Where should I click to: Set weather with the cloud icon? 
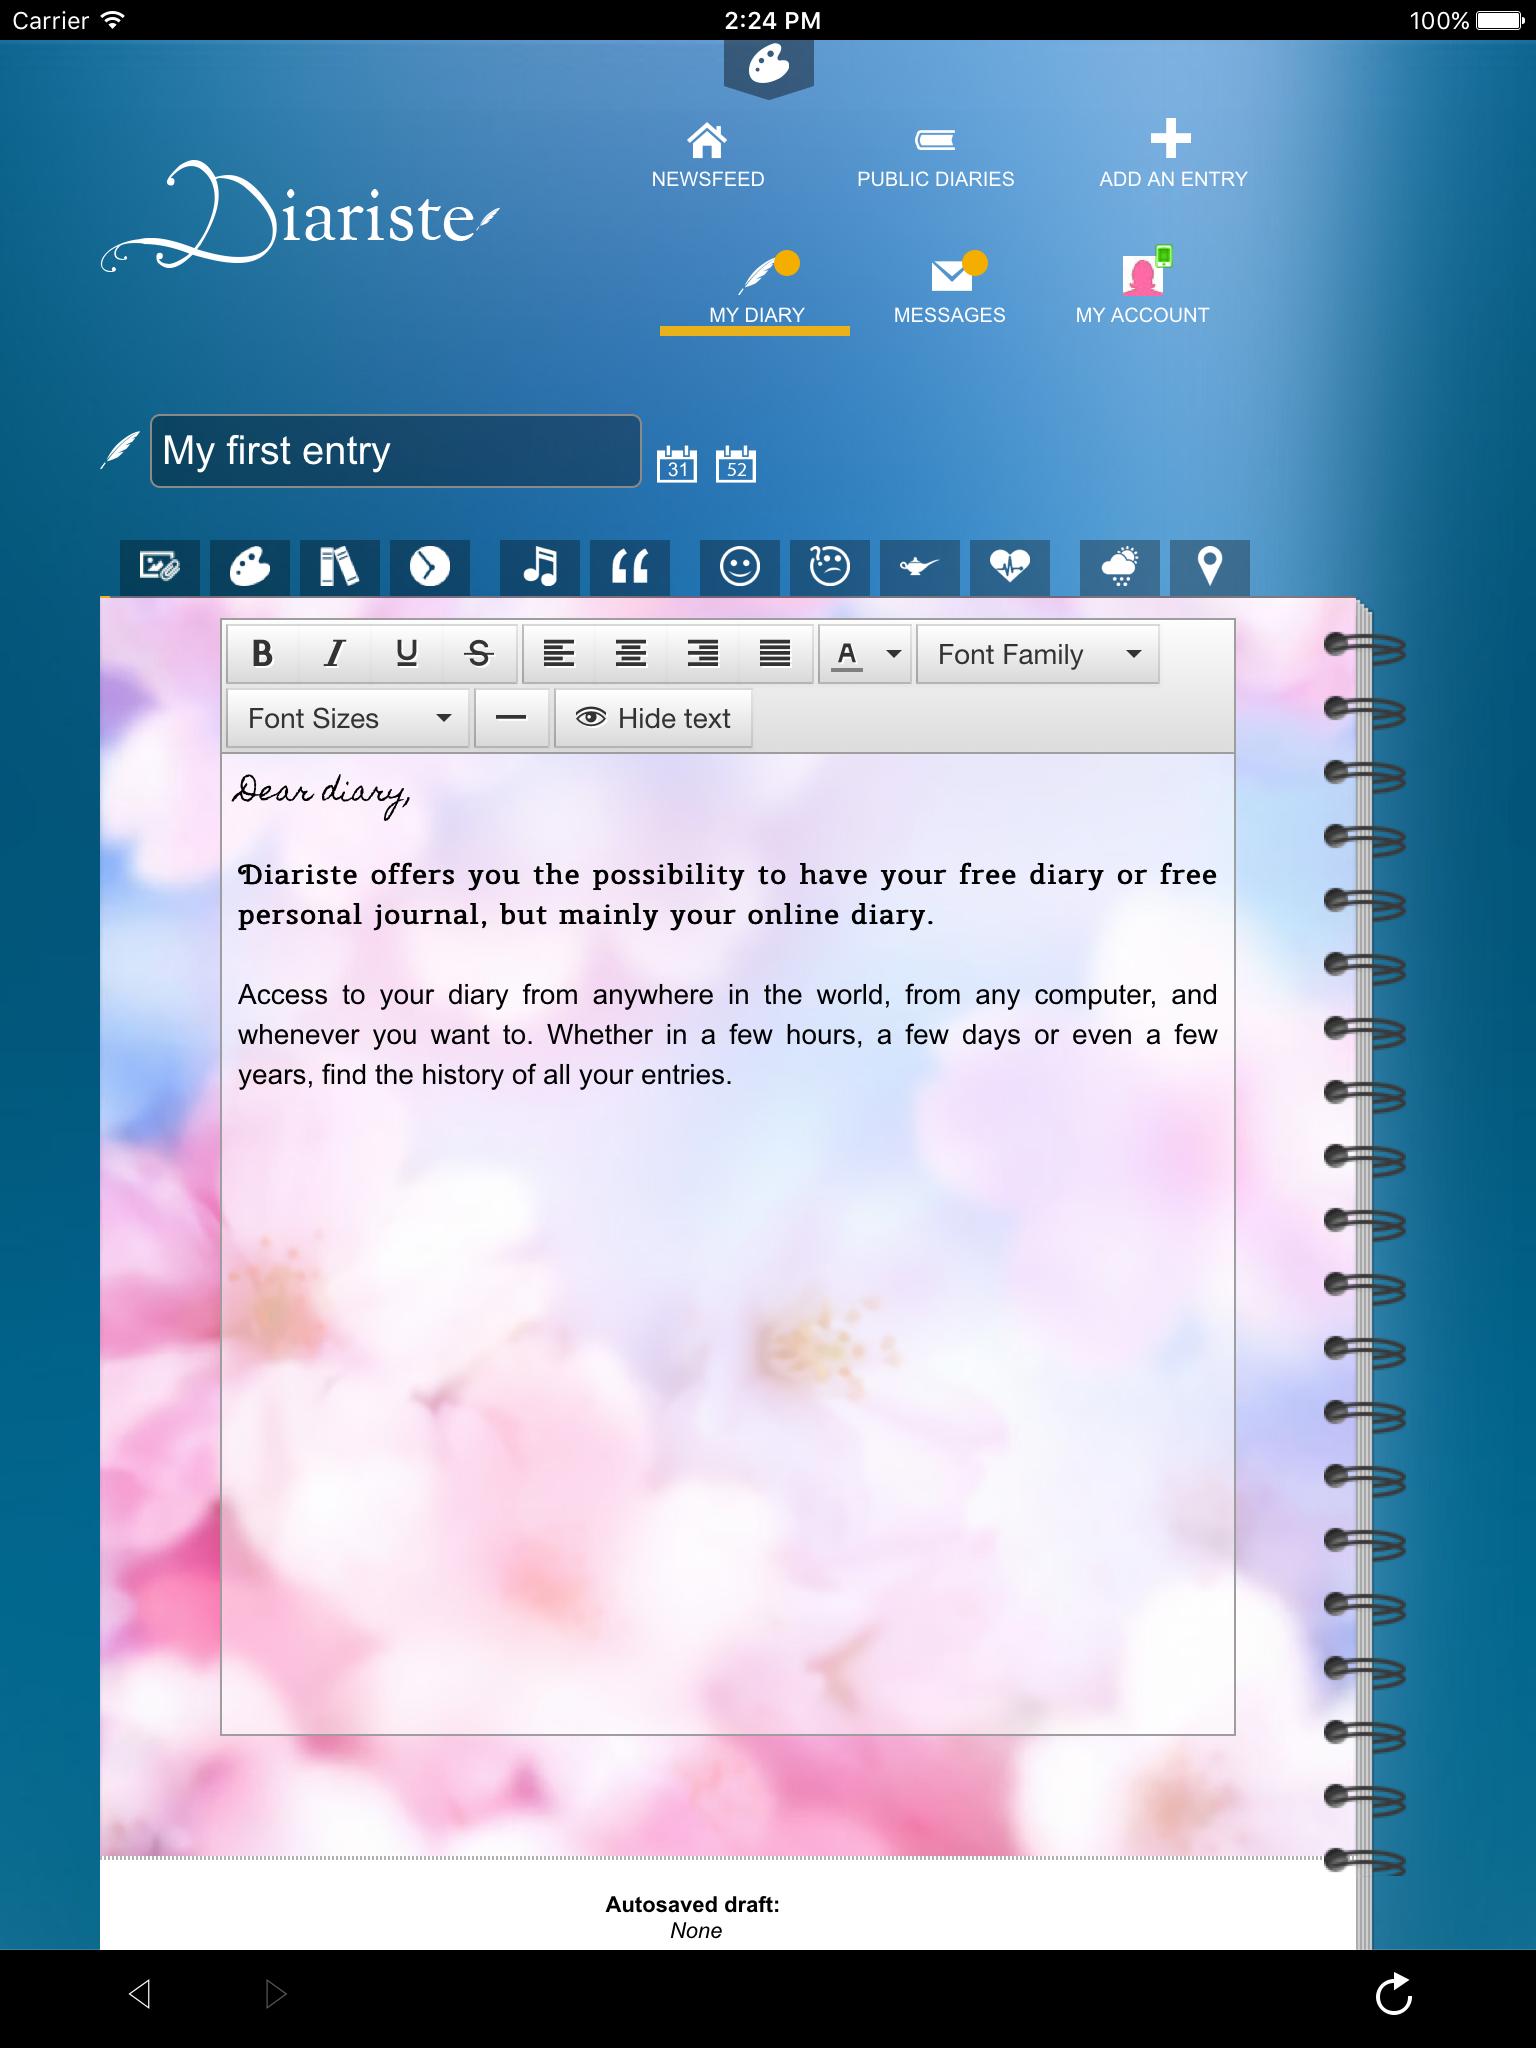[1120, 567]
